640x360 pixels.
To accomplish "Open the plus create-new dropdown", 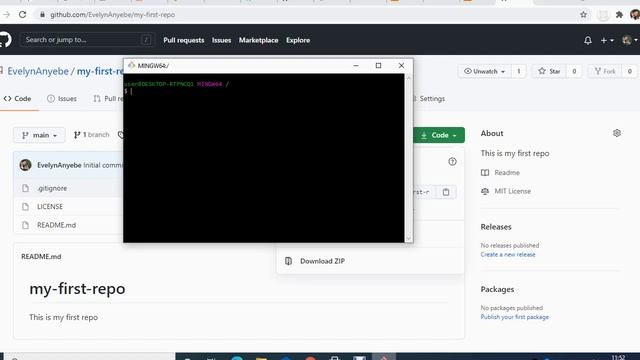I will tap(607, 40).
